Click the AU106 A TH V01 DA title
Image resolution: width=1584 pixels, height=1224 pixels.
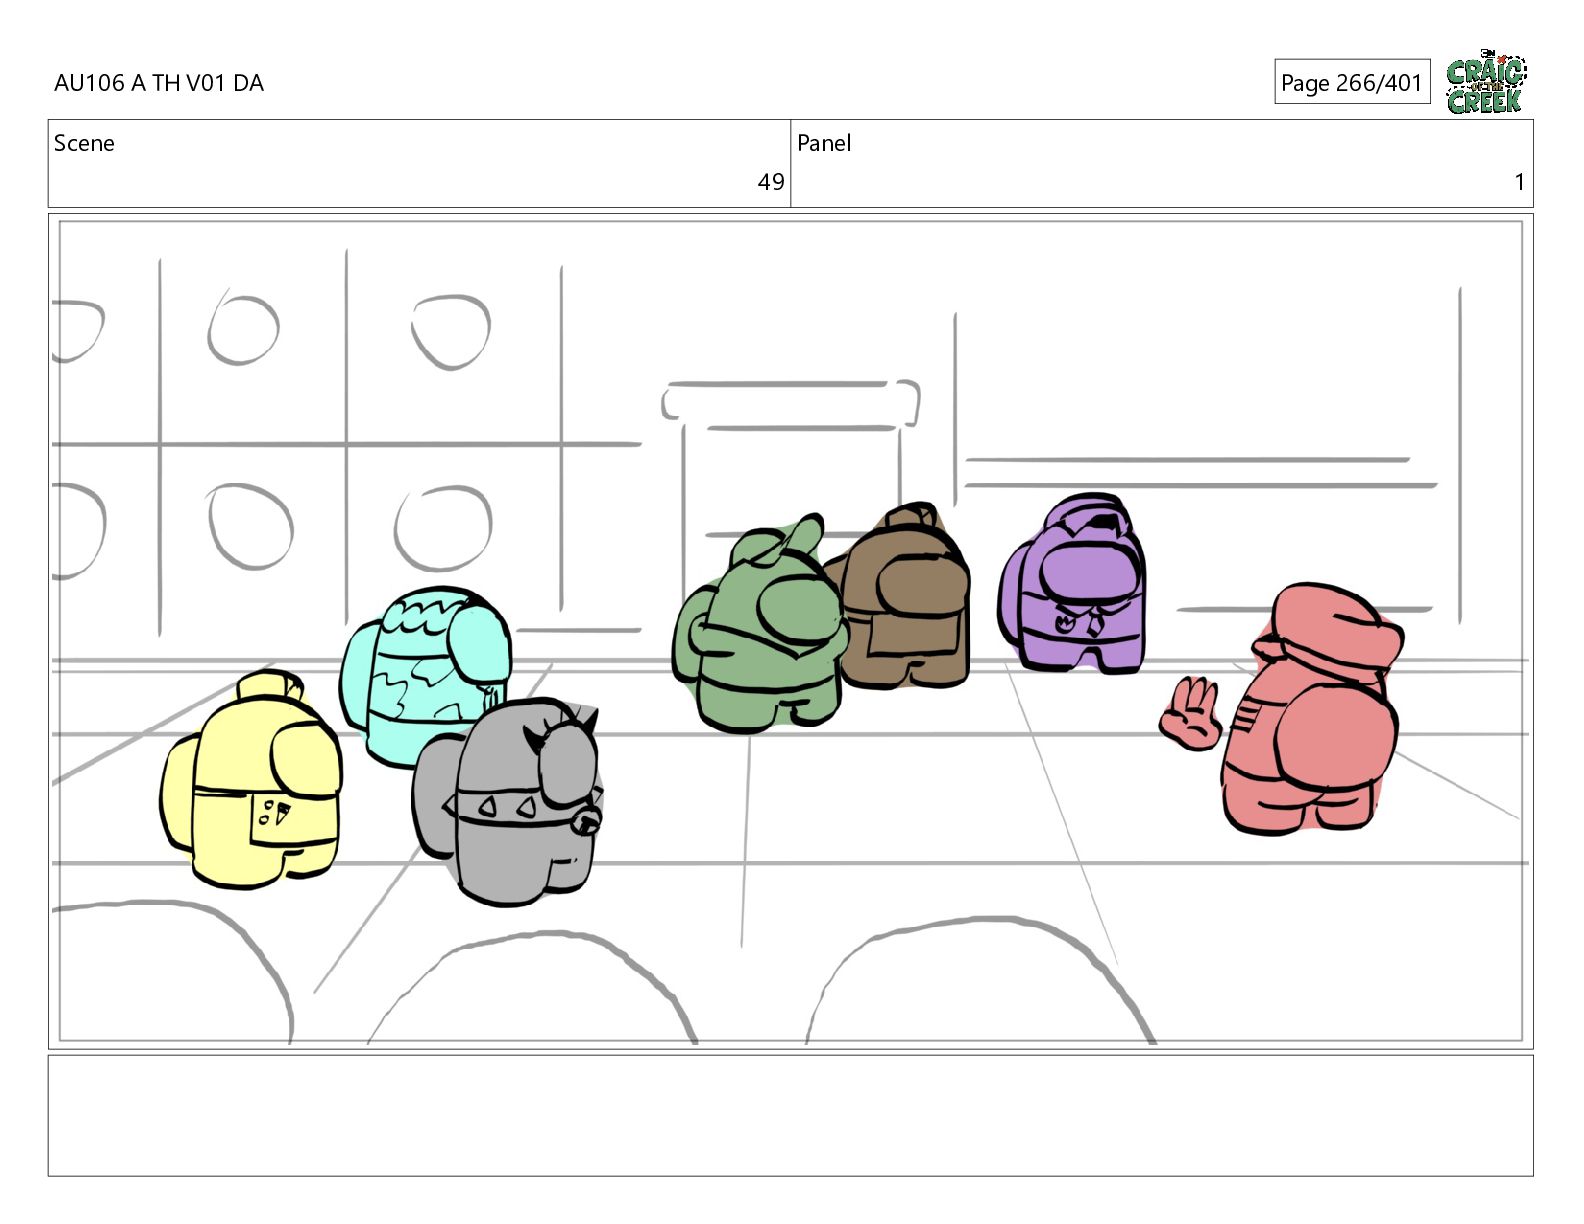click(x=159, y=83)
